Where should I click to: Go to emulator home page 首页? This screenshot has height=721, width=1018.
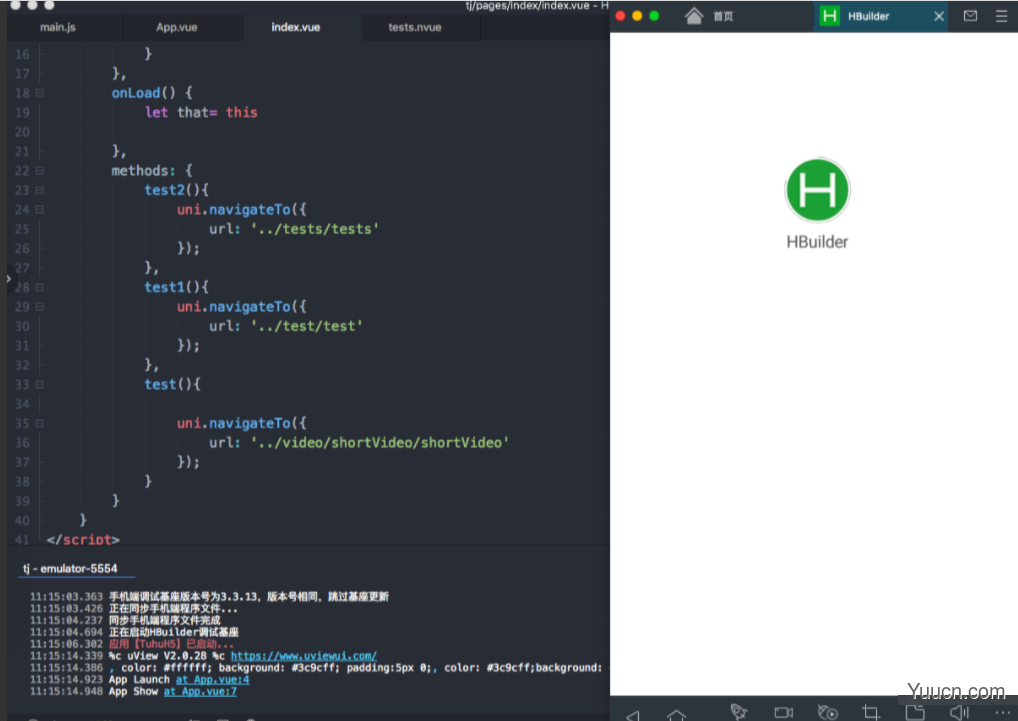[723, 16]
